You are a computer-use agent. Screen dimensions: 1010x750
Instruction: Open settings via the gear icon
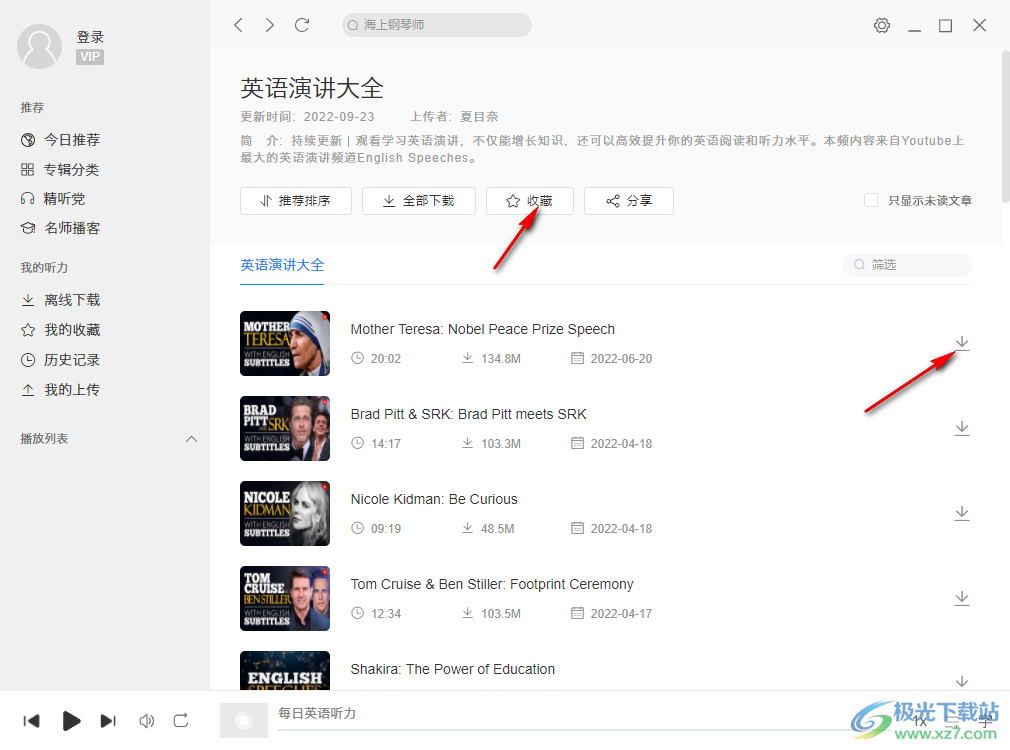point(881,25)
